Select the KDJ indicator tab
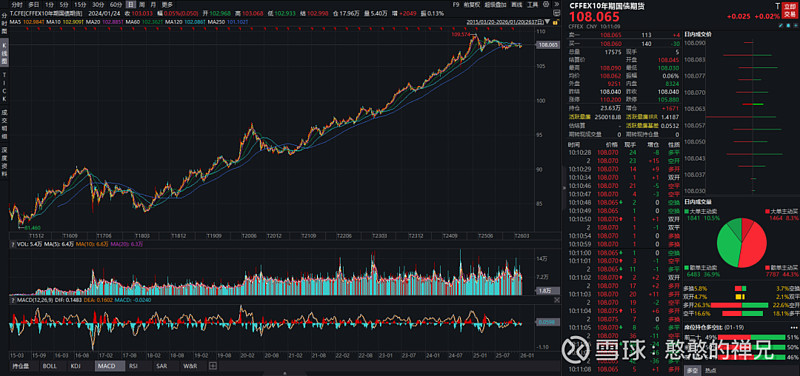Viewport: 800px width, 376px height. pos(76,366)
